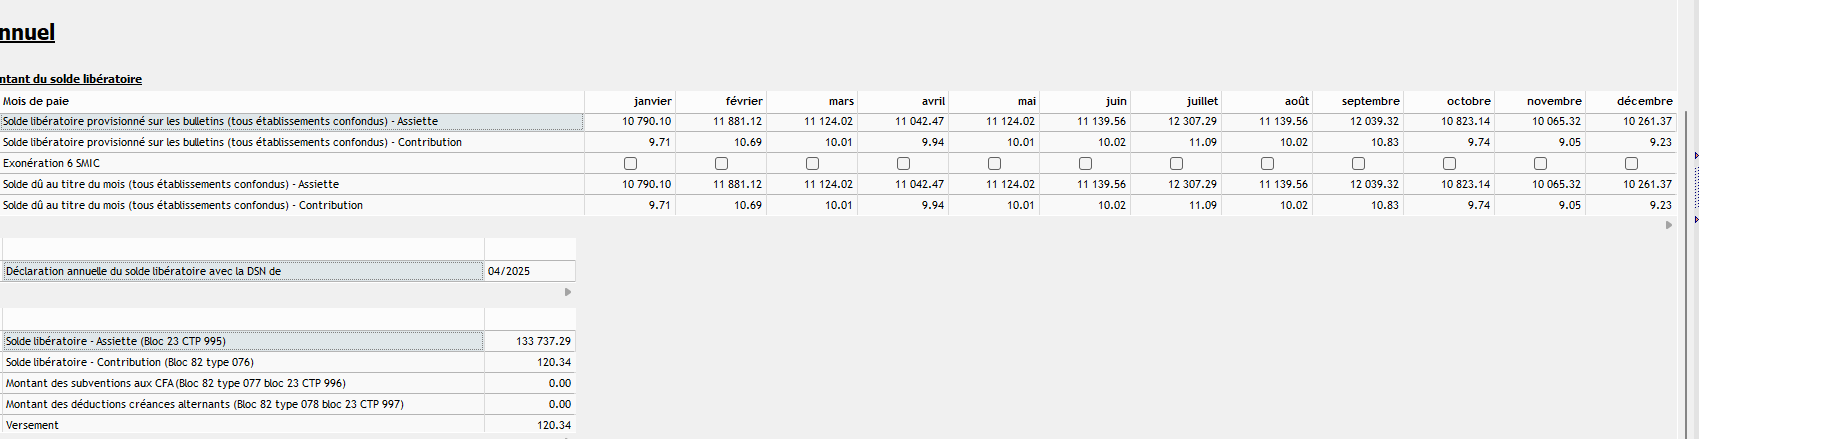Click the gray arrow below the 04/2025 field
1840x439 pixels.
(568, 292)
